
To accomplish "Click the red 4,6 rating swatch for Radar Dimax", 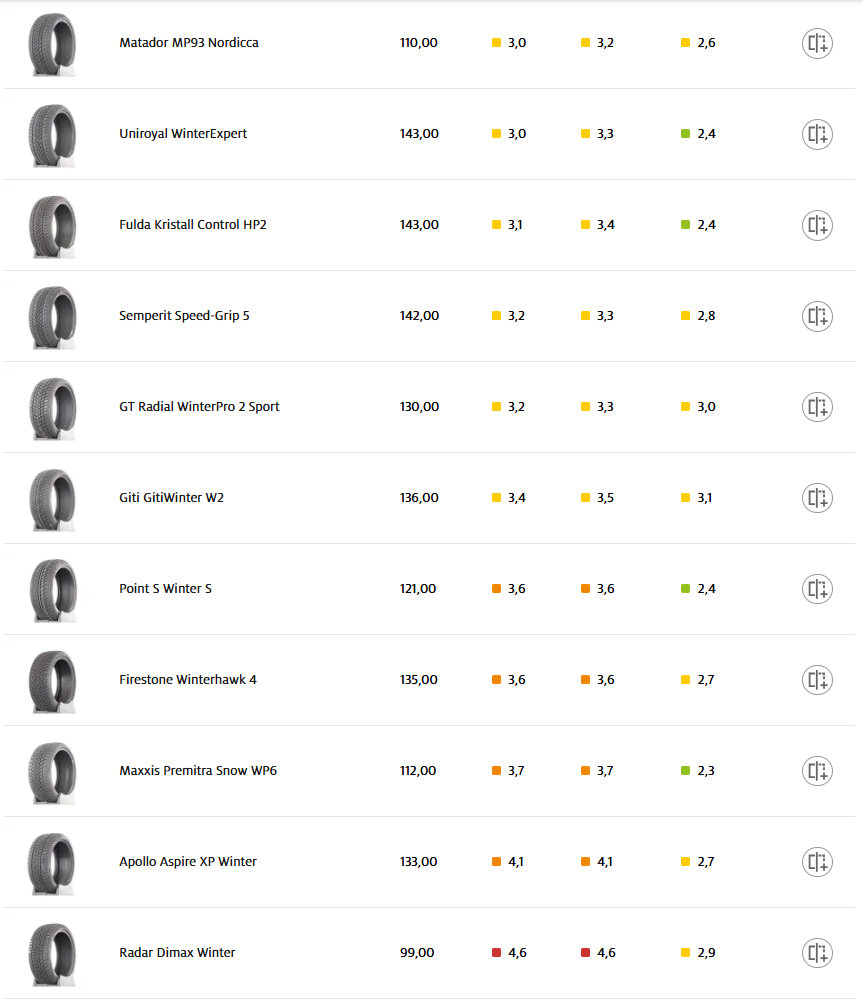I will (497, 953).
